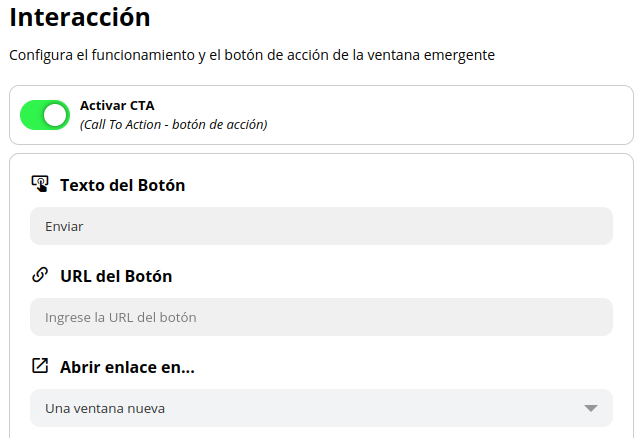
Task: Click the URL del Botón heading
Action: pyautogui.click(x=116, y=276)
